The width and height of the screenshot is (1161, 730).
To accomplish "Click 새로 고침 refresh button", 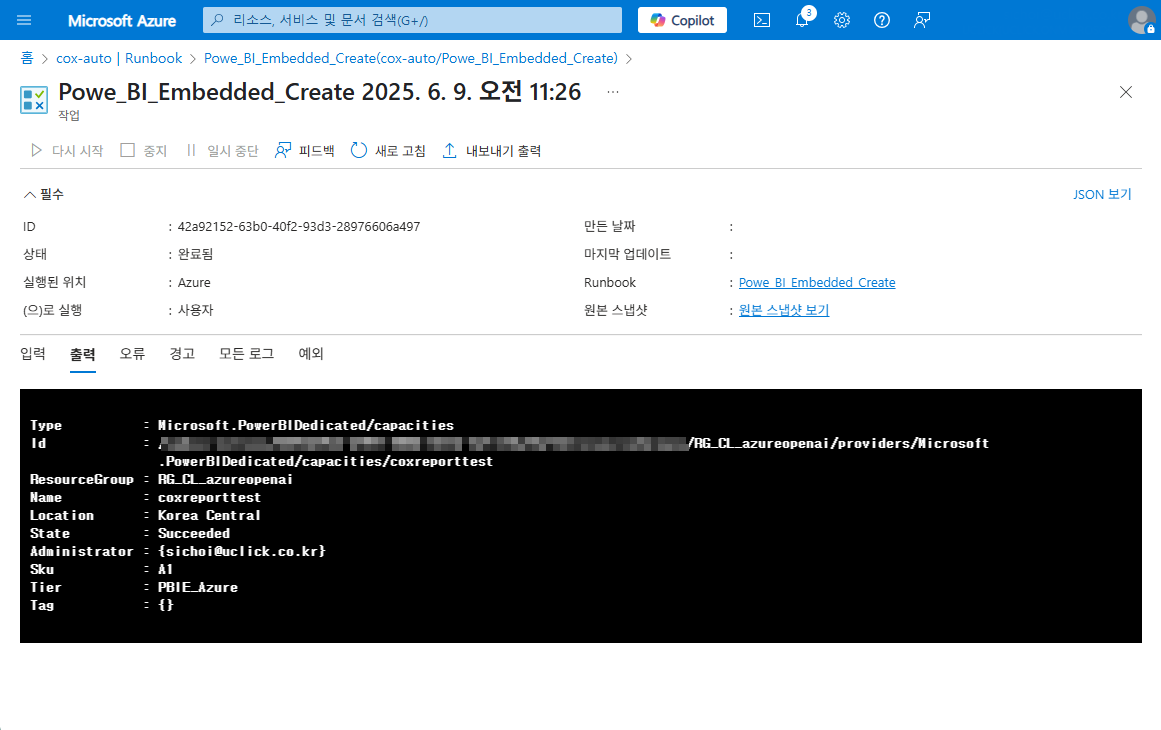I will coord(388,150).
